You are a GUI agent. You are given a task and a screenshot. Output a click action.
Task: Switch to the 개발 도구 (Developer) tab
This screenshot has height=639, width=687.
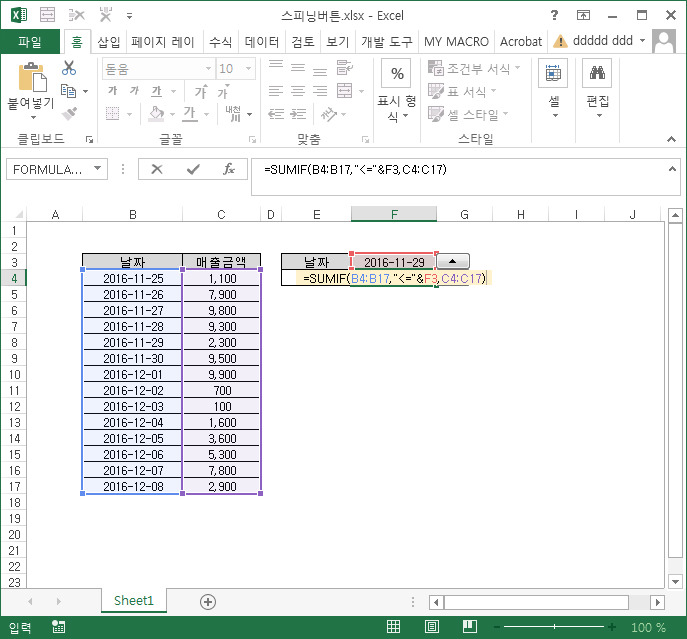[387, 42]
